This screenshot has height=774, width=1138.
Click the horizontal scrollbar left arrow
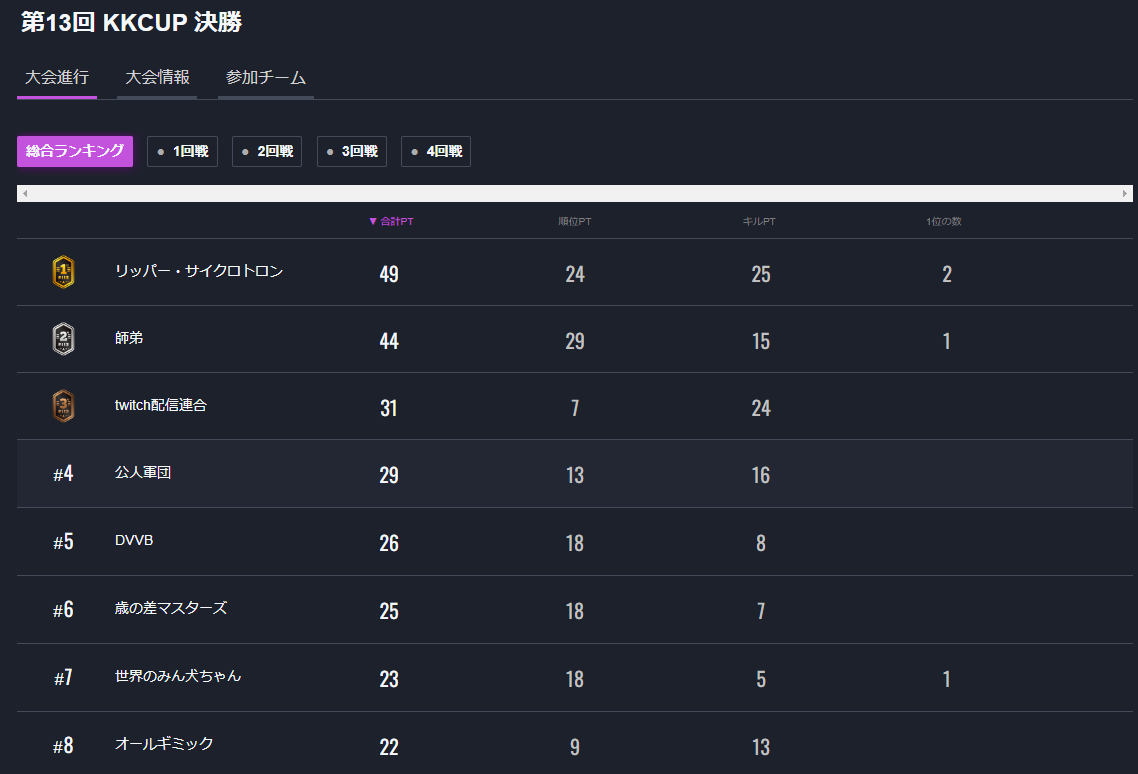pyautogui.click(x=25, y=193)
